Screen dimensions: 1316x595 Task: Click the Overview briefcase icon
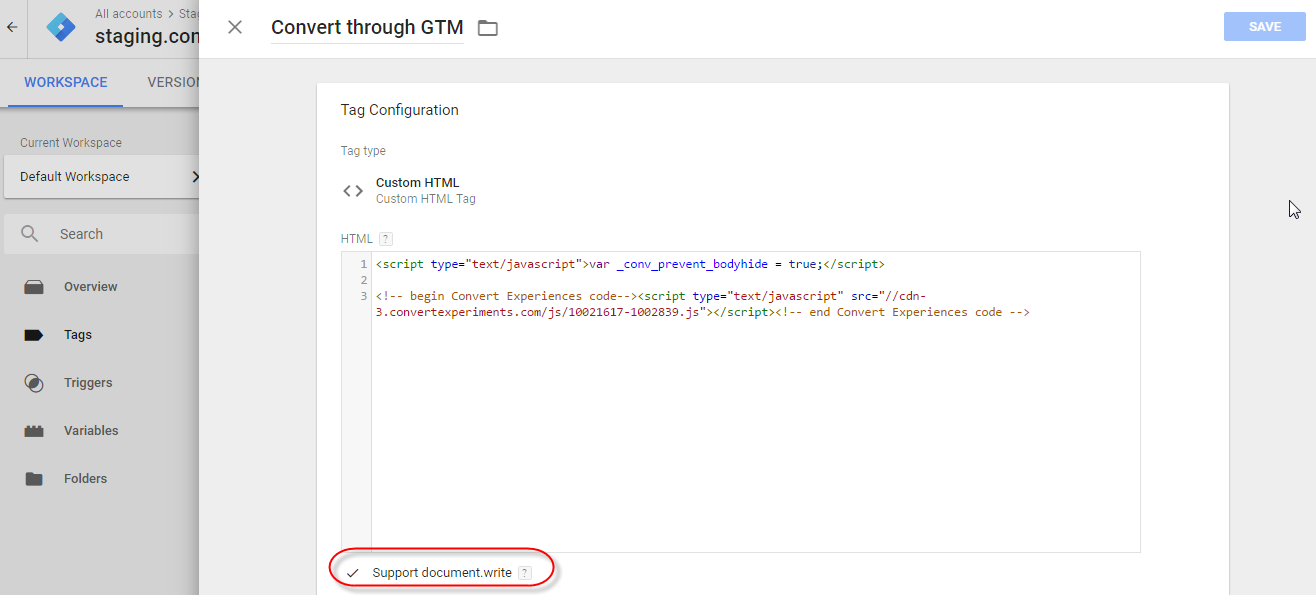pyautogui.click(x=34, y=287)
